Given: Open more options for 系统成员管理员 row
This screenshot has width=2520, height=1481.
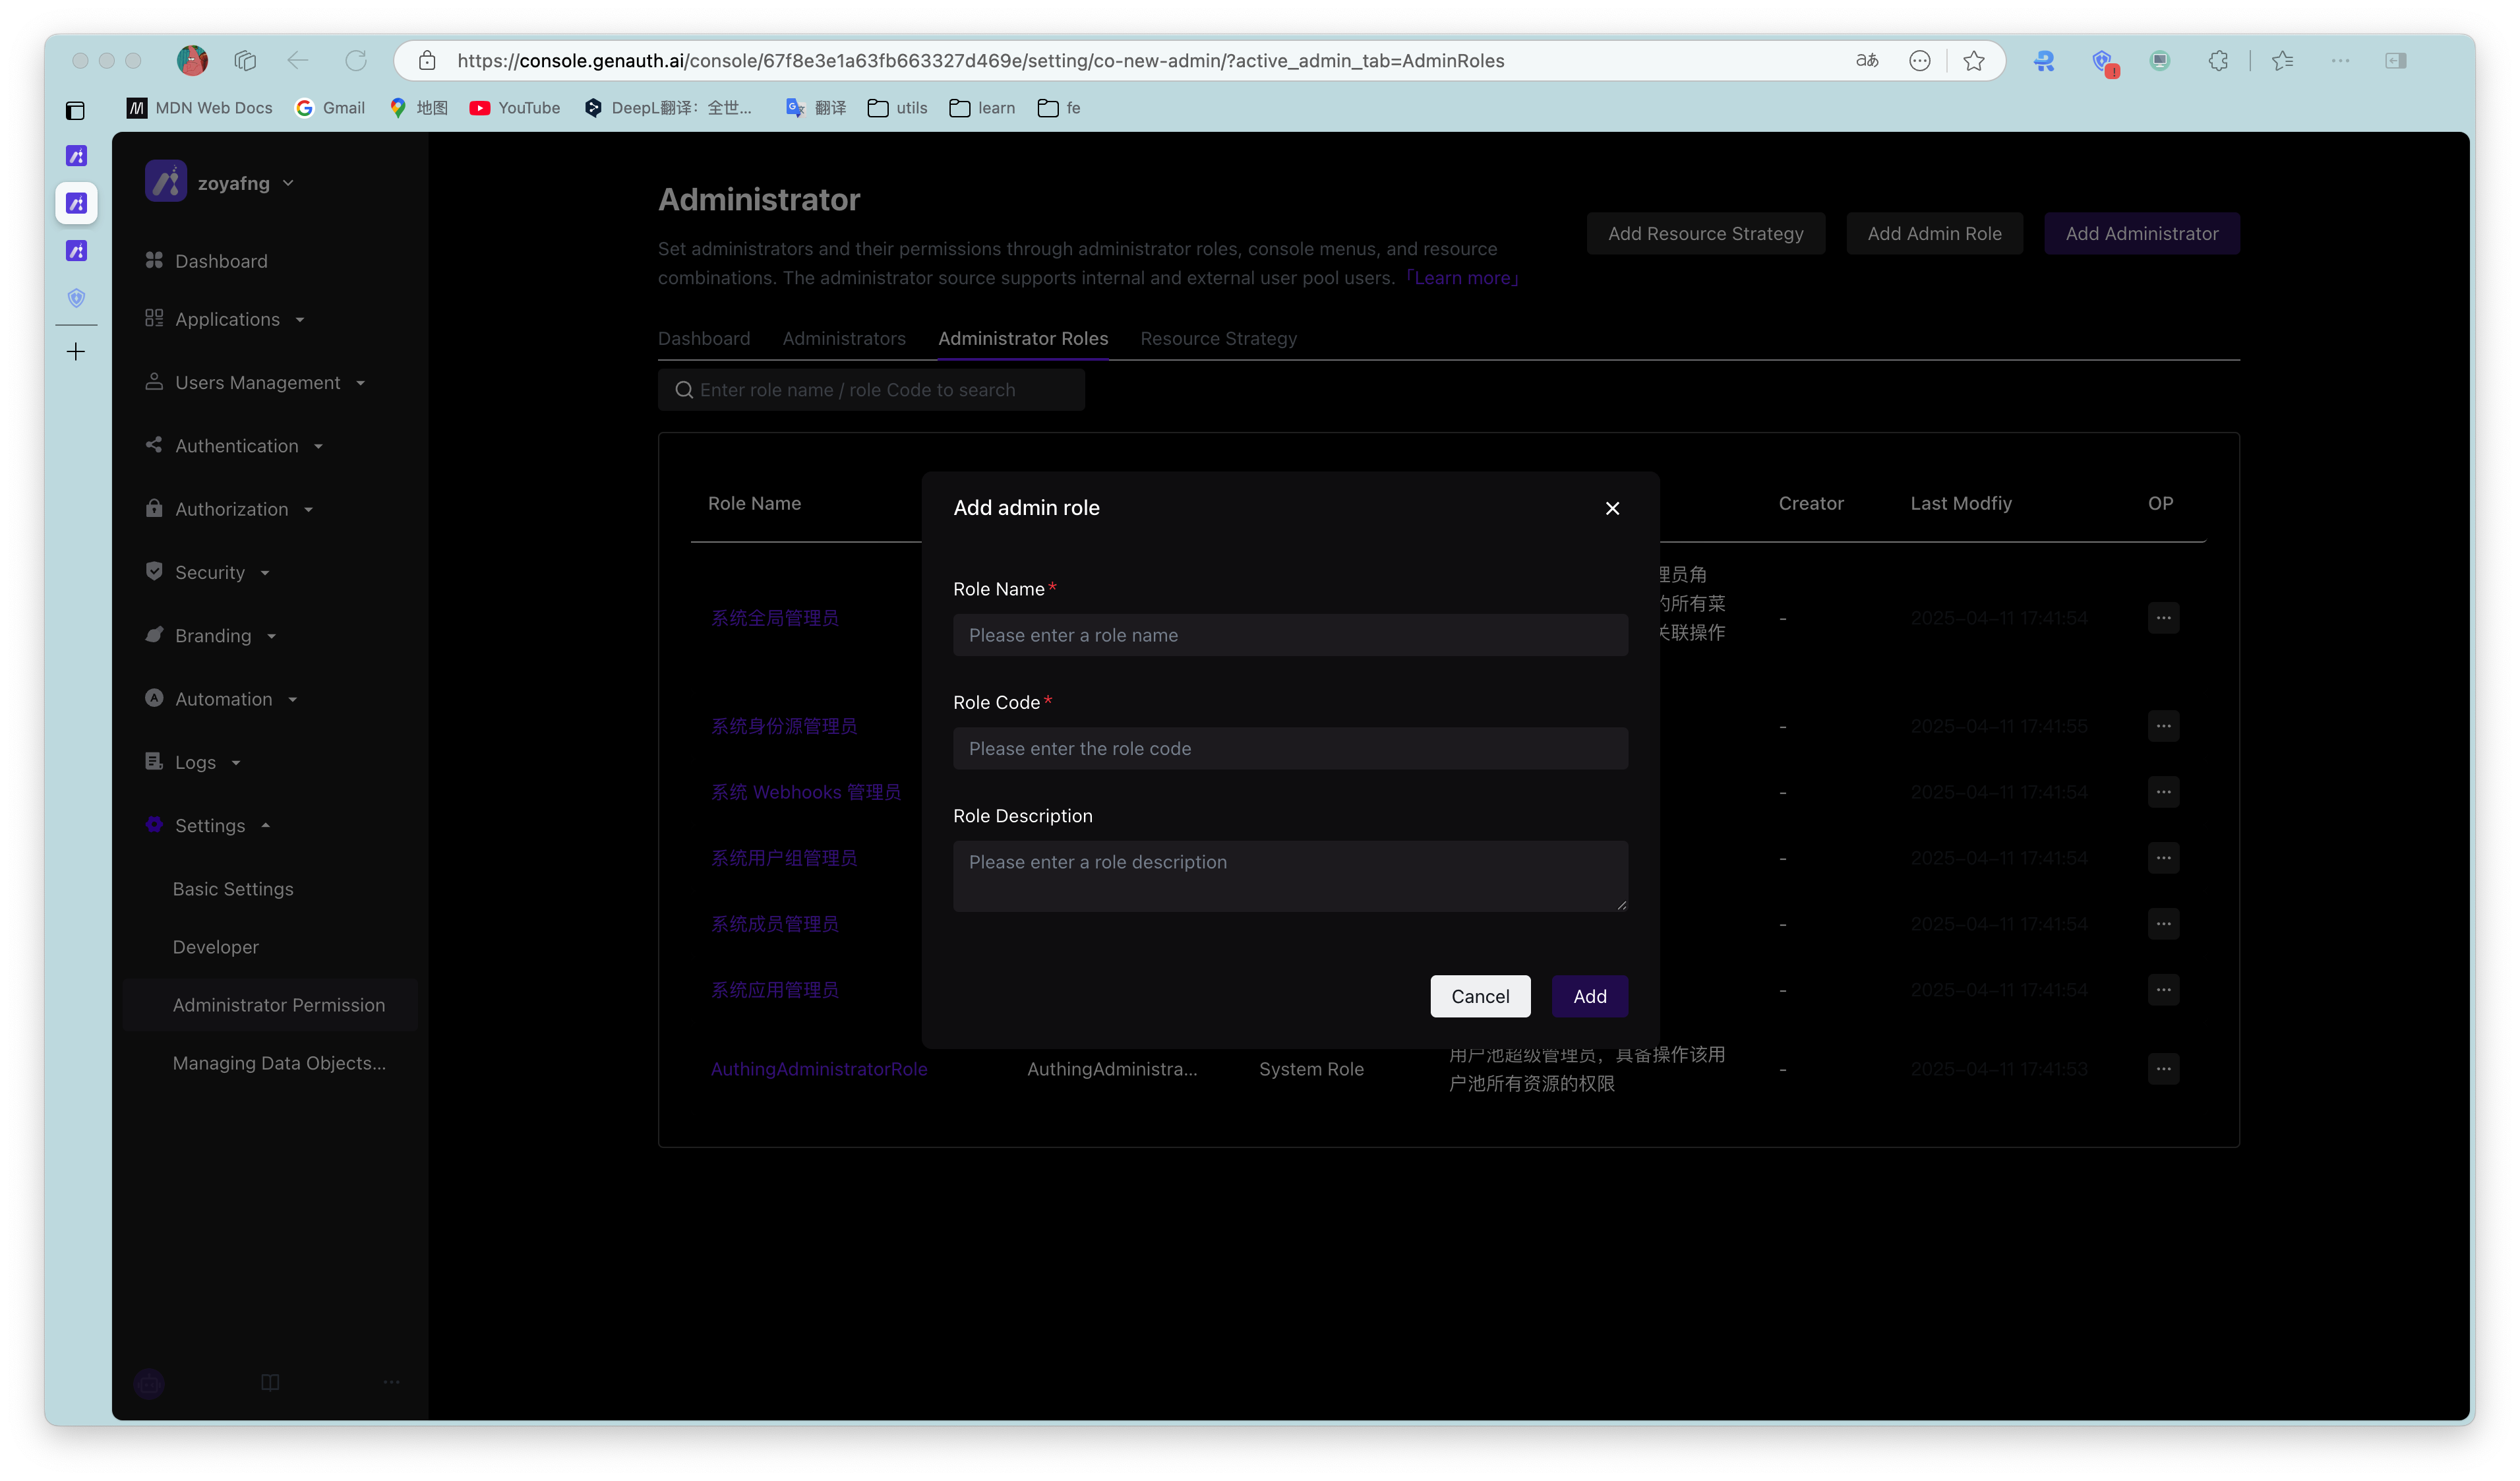Looking at the screenshot, I should 2163,924.
